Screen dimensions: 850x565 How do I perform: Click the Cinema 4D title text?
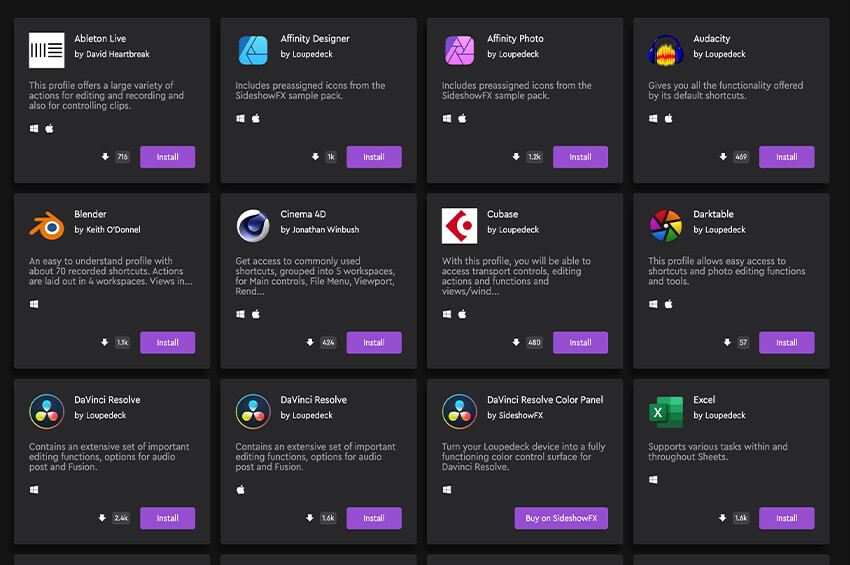click(303, 214)
